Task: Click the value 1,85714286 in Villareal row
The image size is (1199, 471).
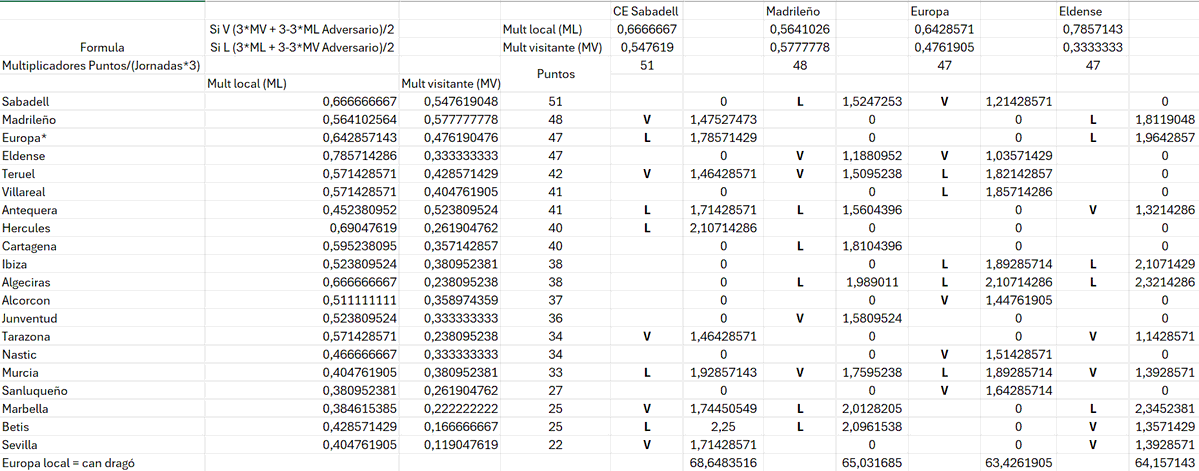Action: [1019, 192]
